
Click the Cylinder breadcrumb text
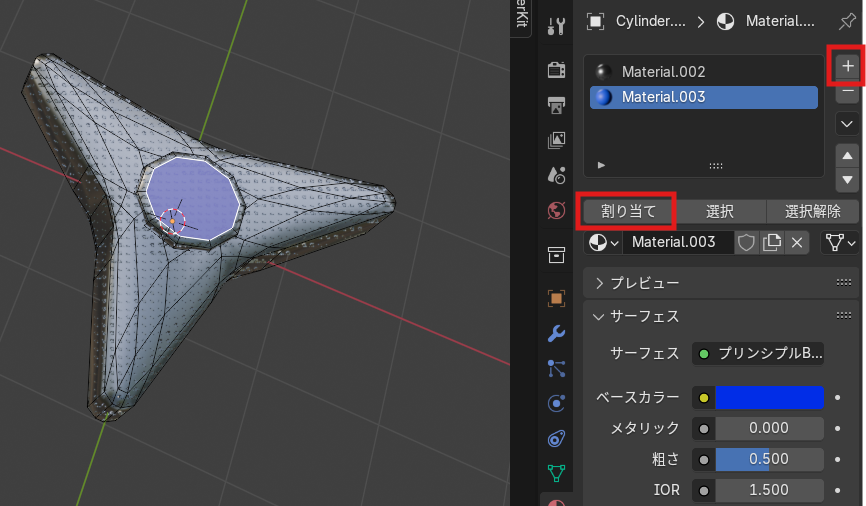[651, 22]
